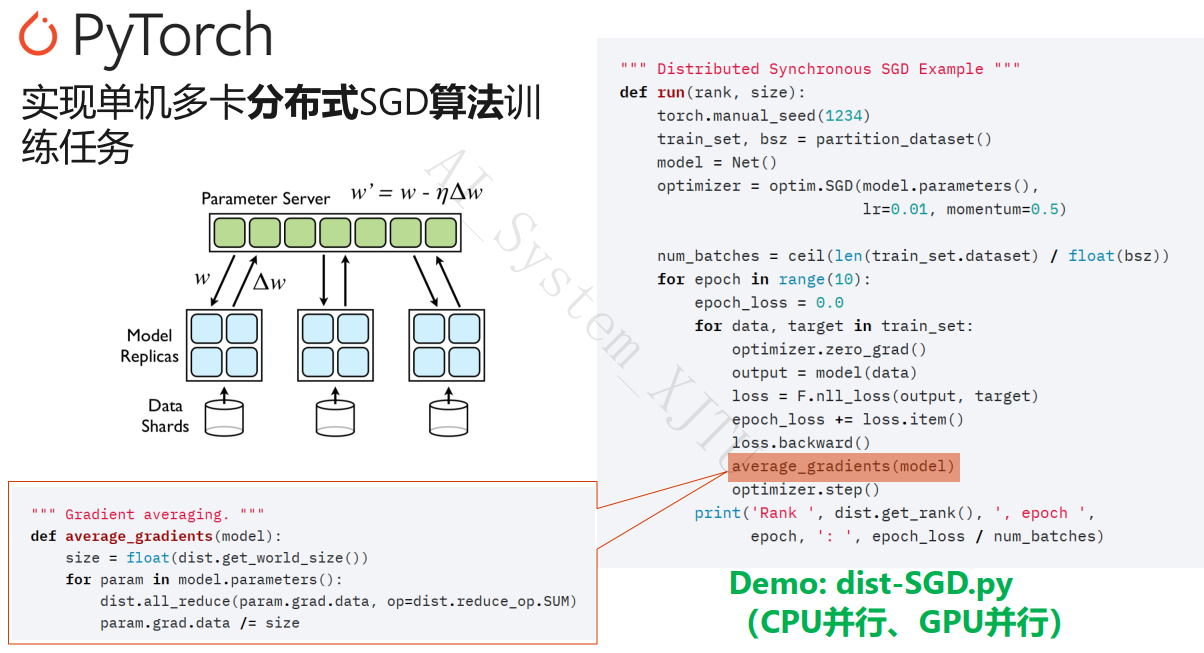Select the green "(CPU并行、GPU并行)" caption
1204x653 pixels.
tap(903, 622)
